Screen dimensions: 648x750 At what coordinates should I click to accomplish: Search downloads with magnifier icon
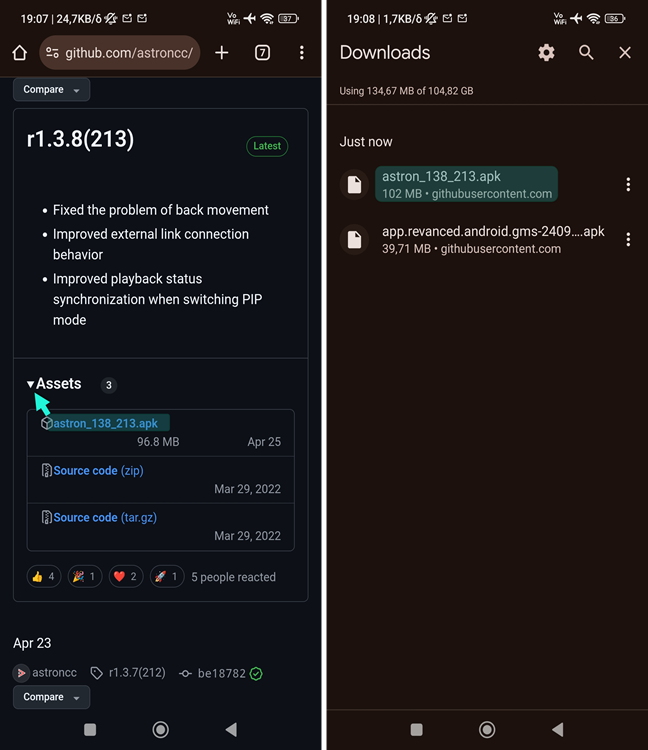click(586, 53)
